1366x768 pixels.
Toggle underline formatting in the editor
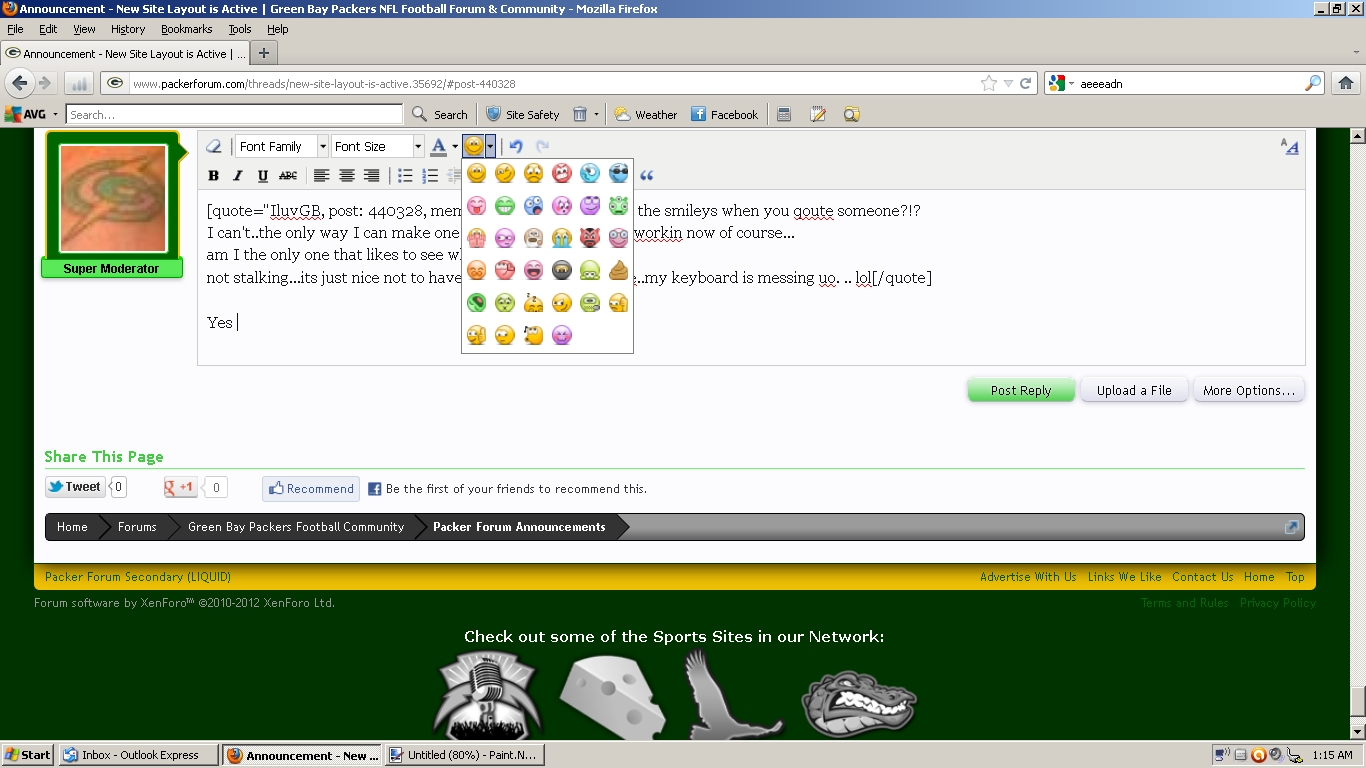[263, 176]
